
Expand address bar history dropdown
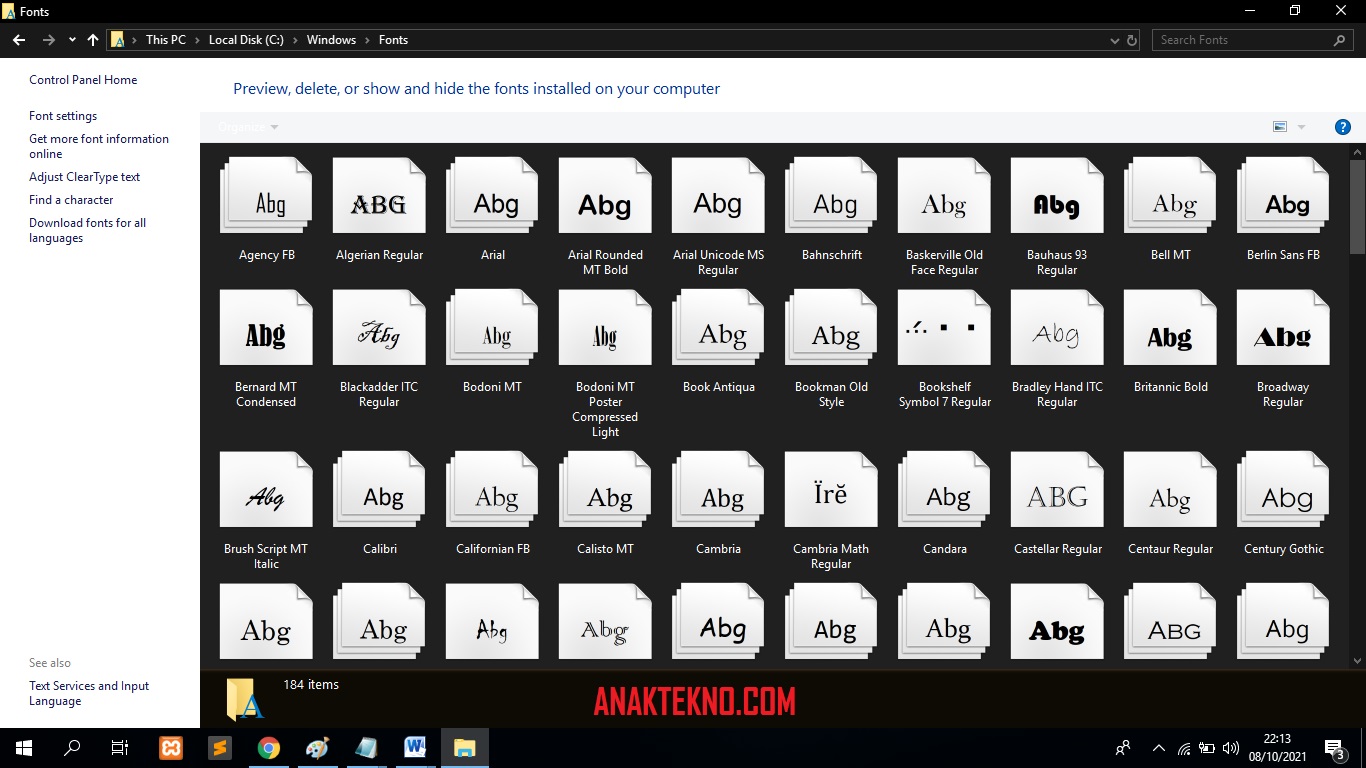pos(1115,40)
